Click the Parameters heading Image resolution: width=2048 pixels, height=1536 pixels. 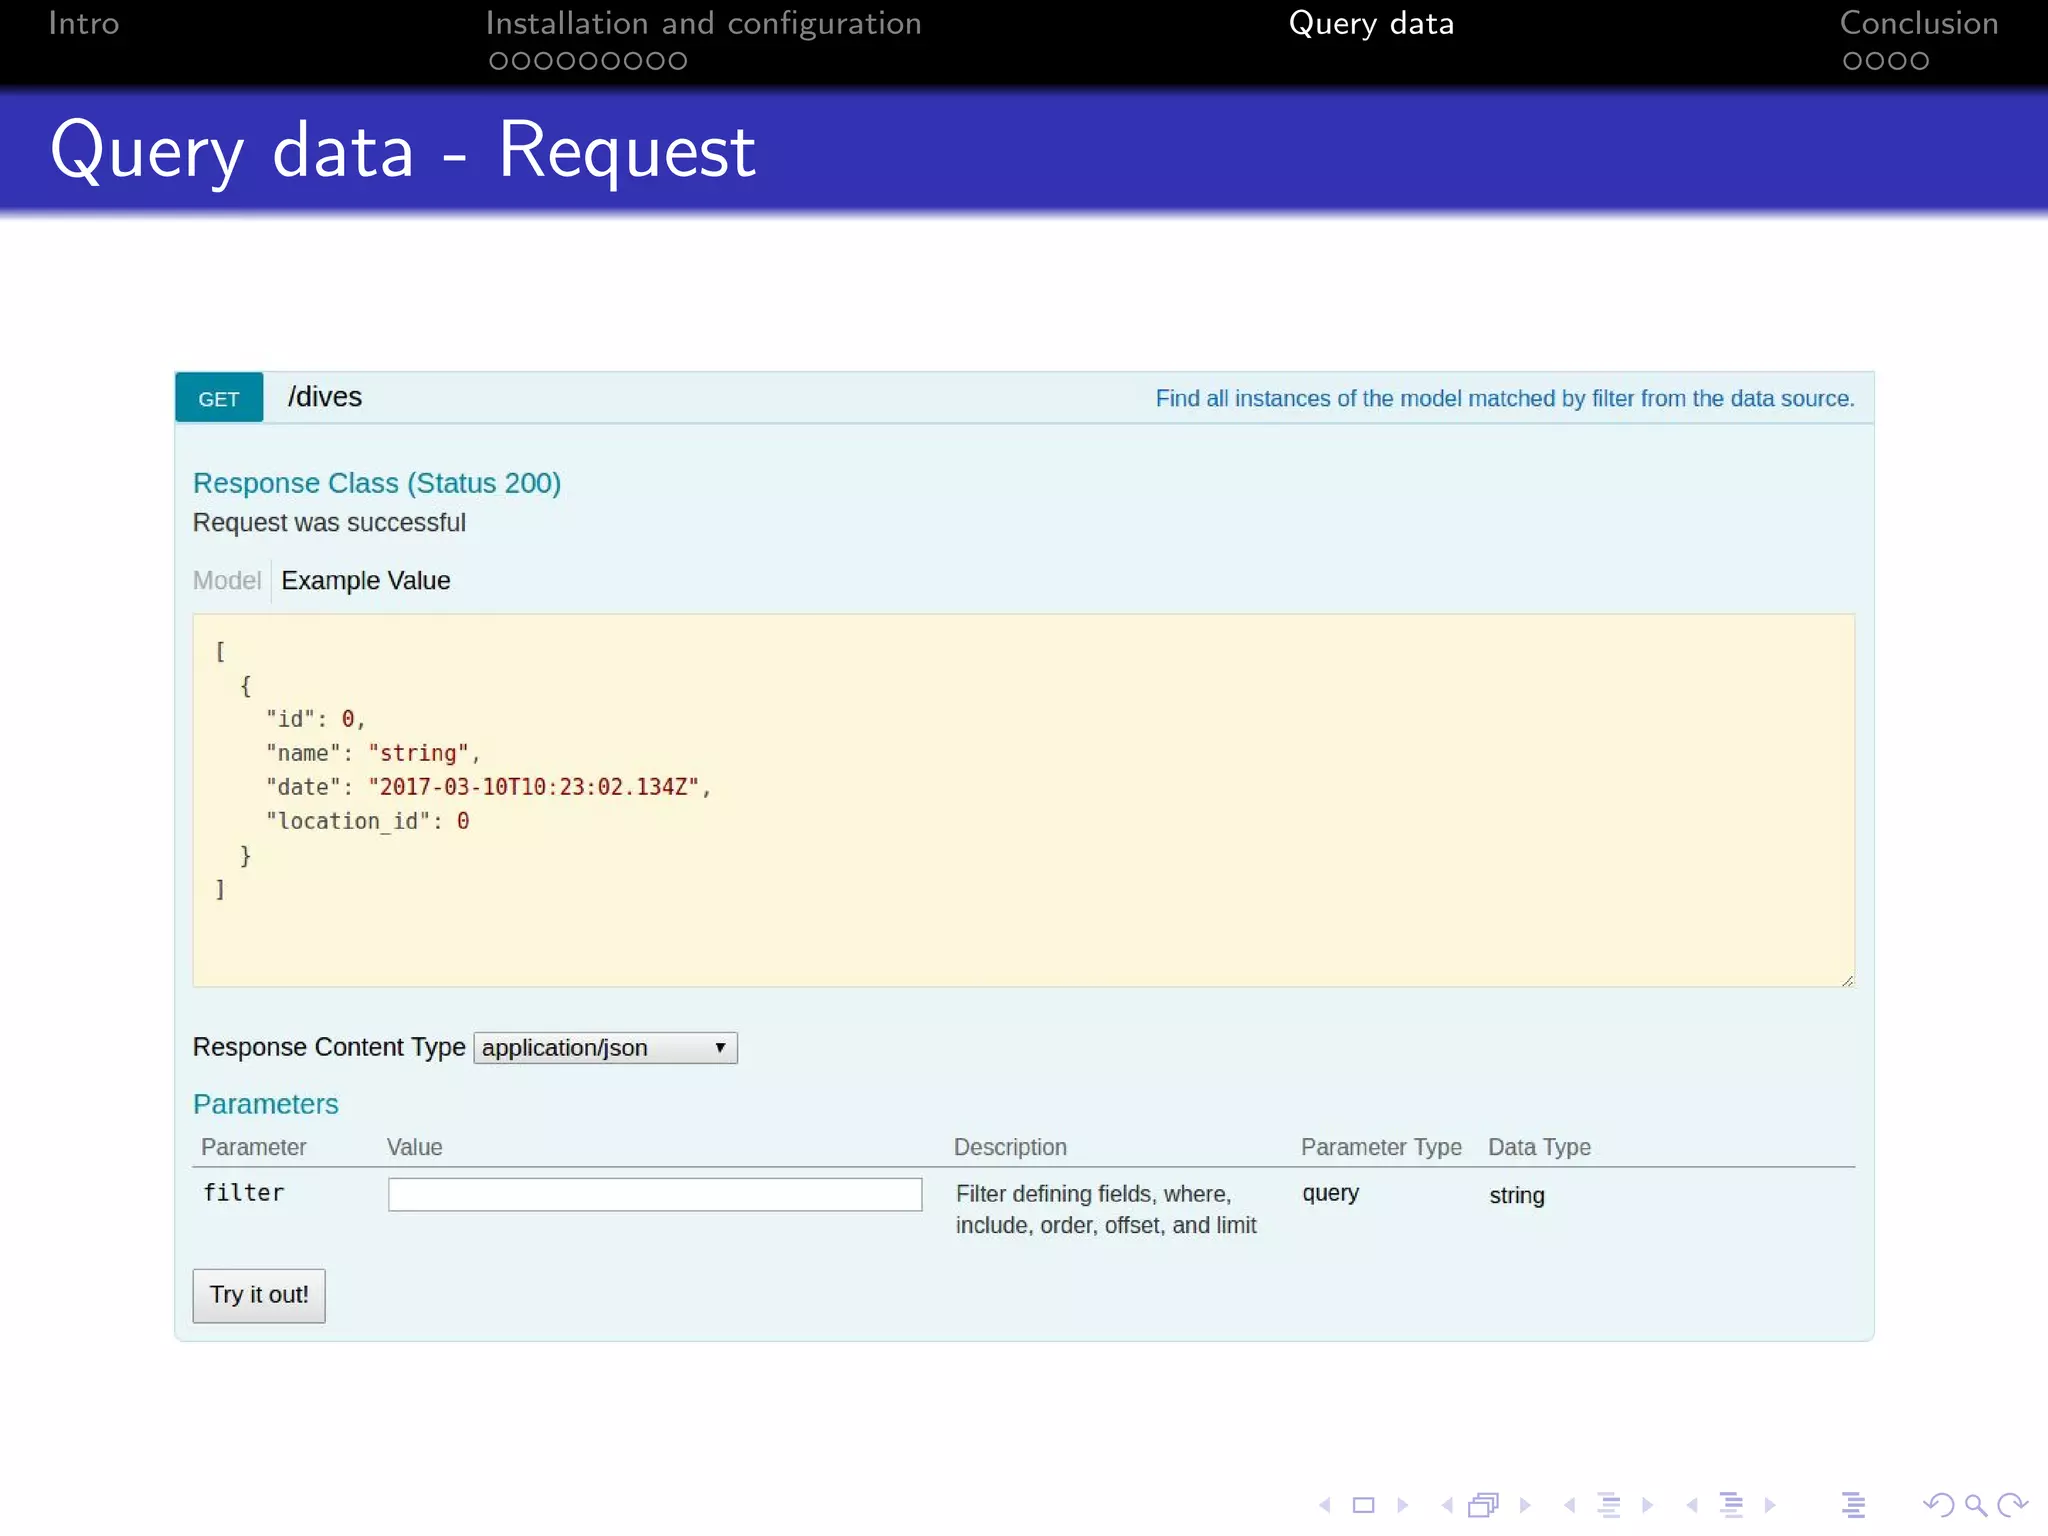(x=266, y=1104)
